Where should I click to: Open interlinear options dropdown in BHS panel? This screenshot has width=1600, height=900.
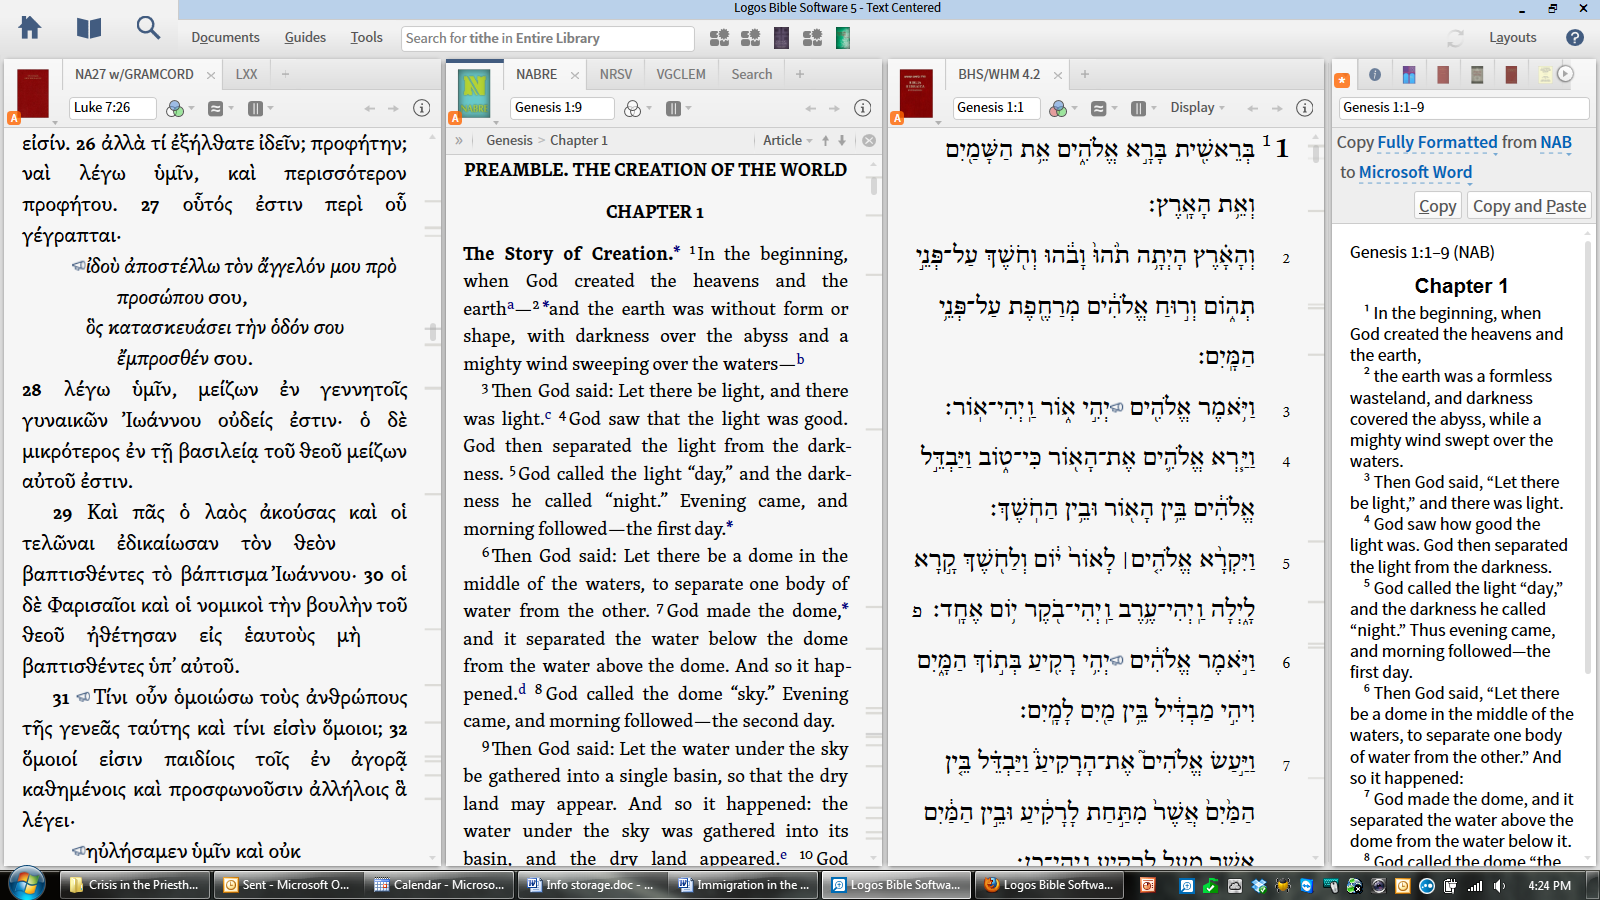pos(1103,108)
